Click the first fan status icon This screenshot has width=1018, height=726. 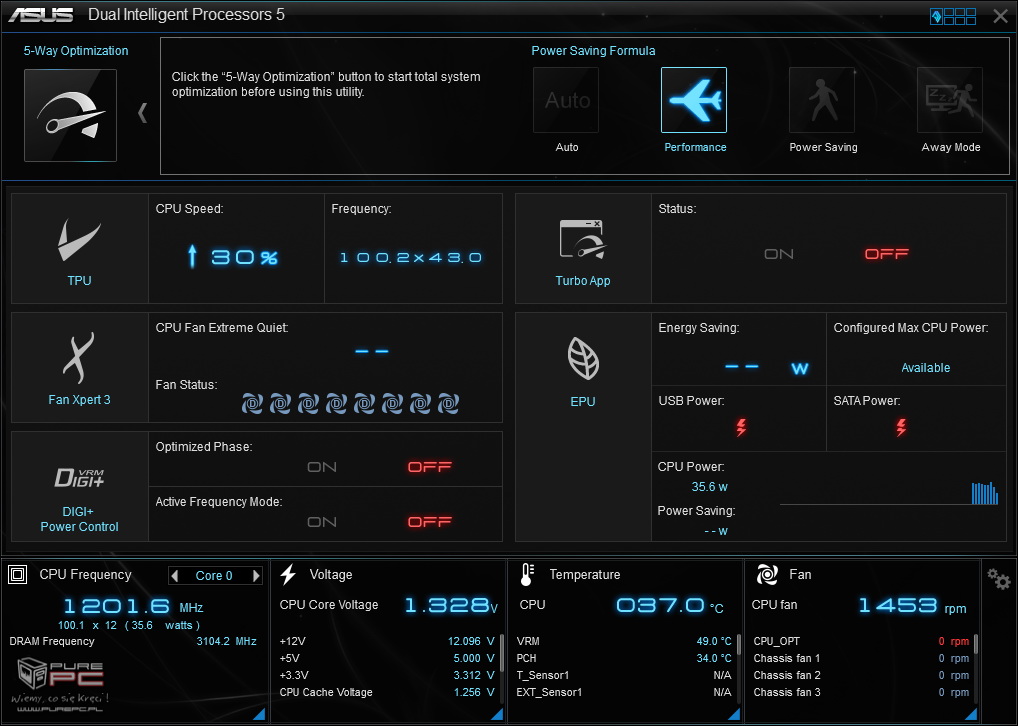(x=253, y=403)
